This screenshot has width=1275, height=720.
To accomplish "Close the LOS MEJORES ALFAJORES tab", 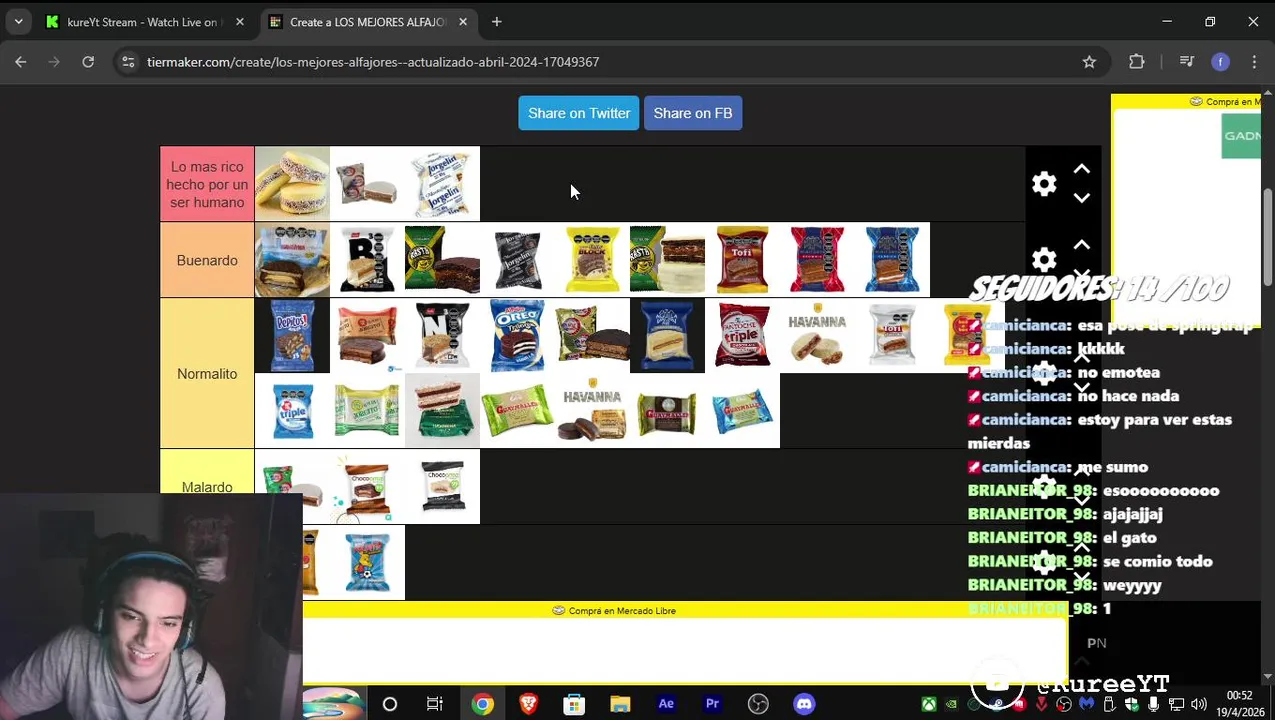I will 463,22.
